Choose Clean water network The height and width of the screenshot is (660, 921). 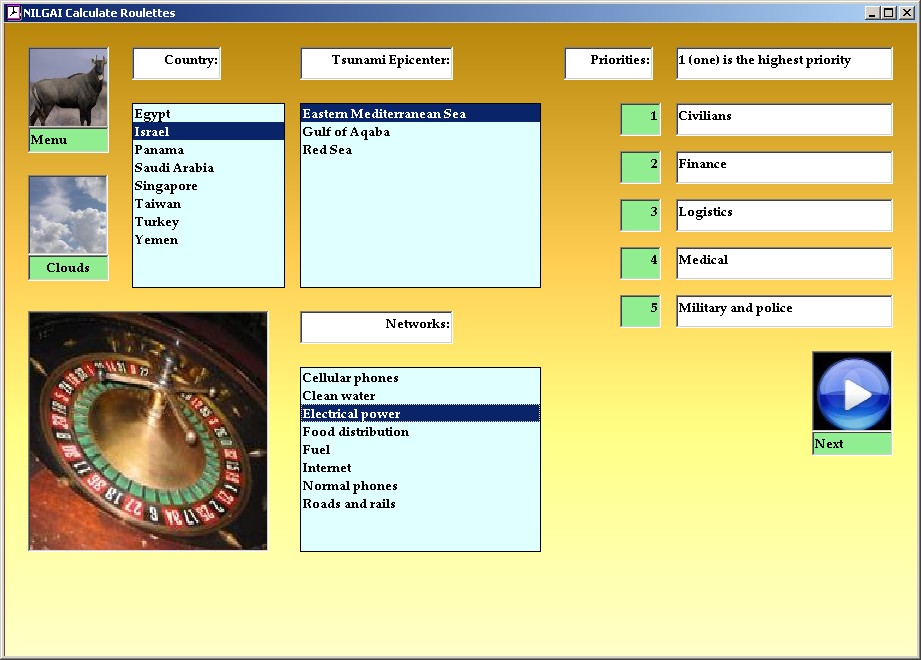point(339,396)
